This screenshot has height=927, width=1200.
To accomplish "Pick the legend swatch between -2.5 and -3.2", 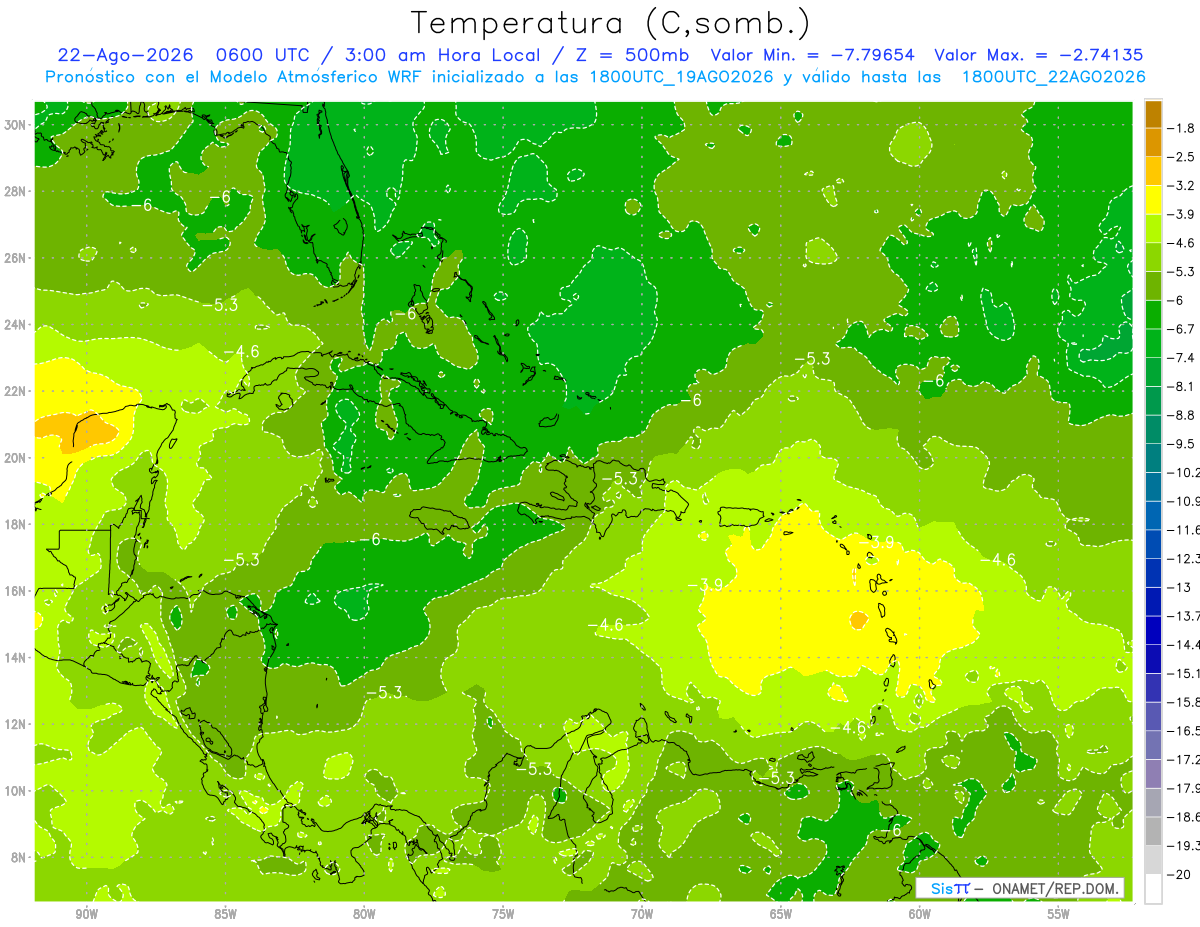I will pyautogui.click(x=1153, y=171).
